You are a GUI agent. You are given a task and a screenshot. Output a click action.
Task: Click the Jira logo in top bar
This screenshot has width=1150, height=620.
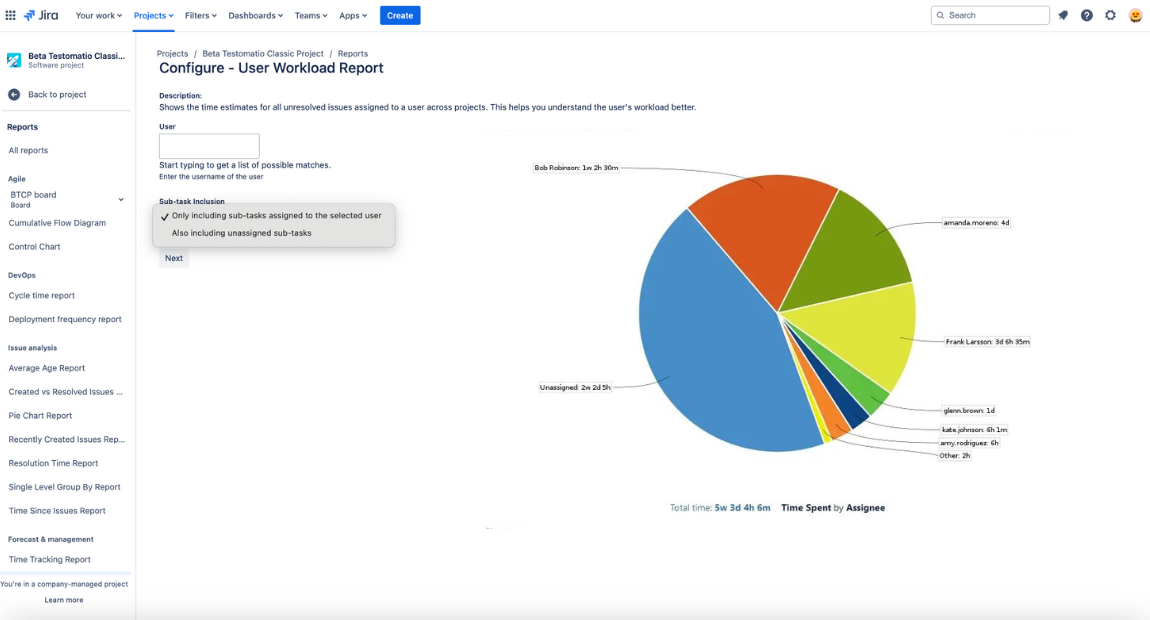[39, 15]
